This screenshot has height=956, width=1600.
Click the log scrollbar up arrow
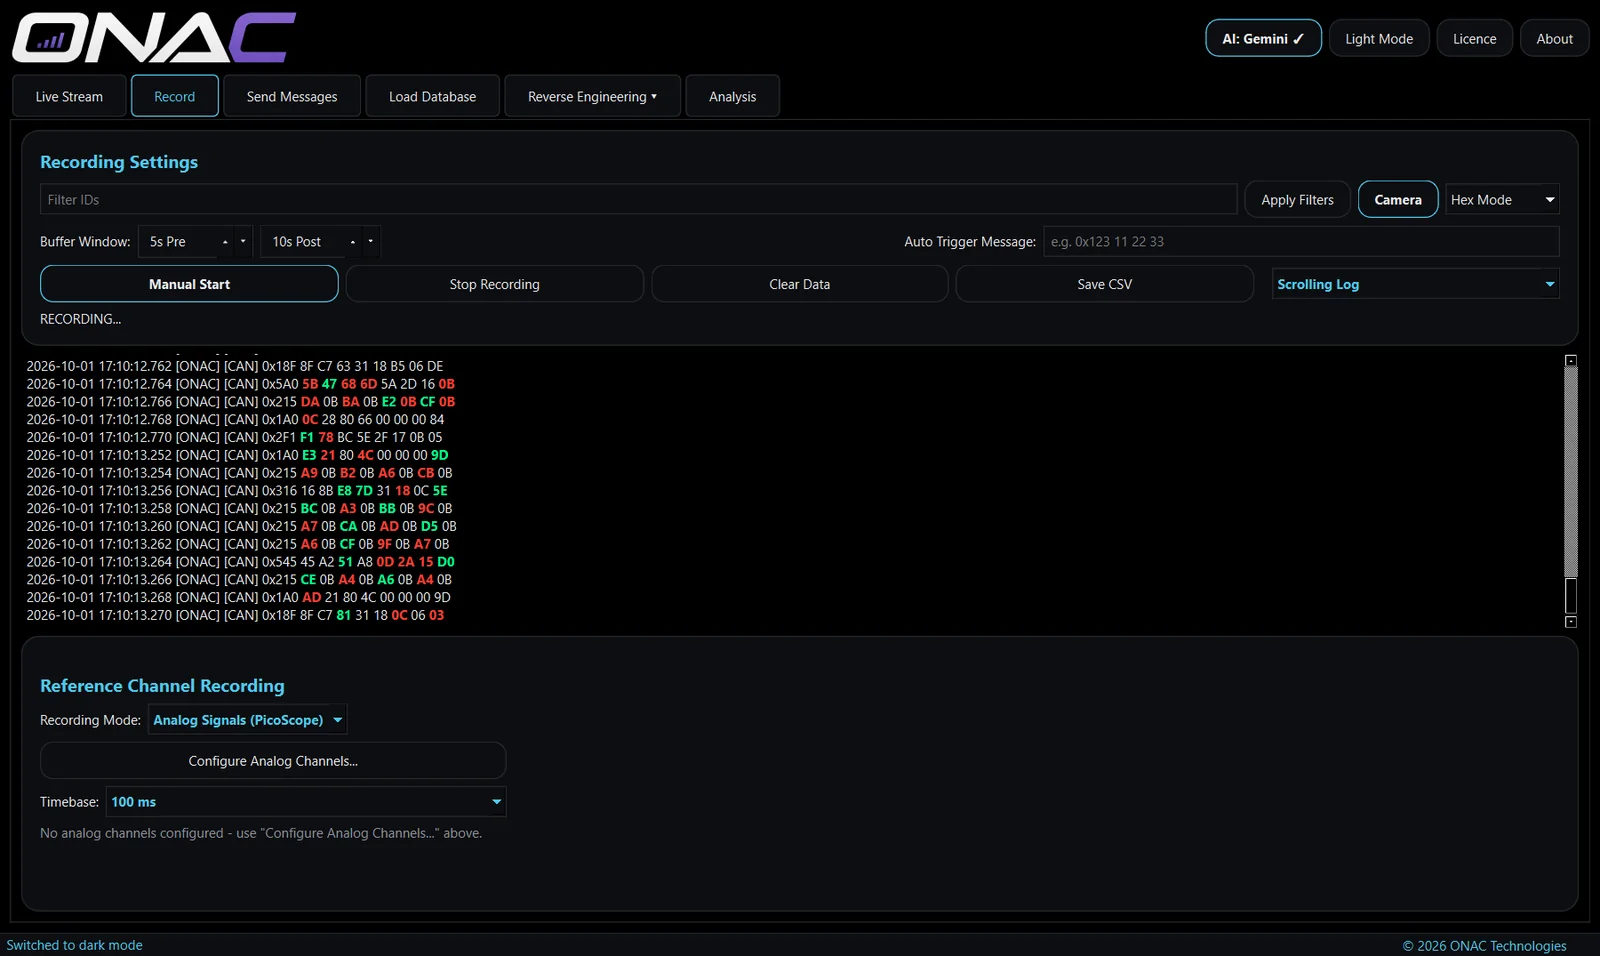click(1571, 360)
